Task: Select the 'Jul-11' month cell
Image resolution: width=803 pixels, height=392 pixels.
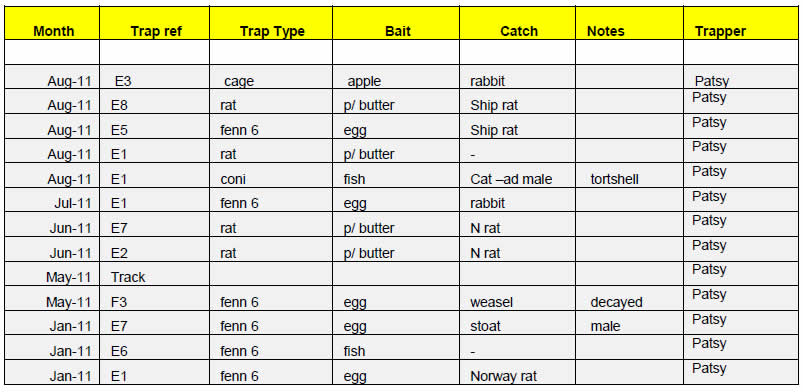Action: coord(52,200)
